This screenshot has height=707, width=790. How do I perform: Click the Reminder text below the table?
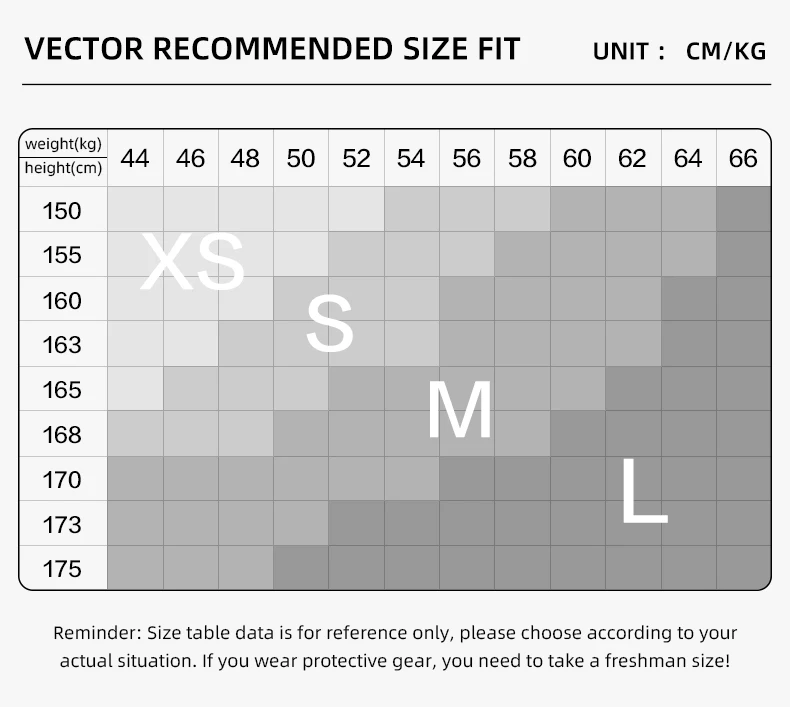tap(395, 647)
